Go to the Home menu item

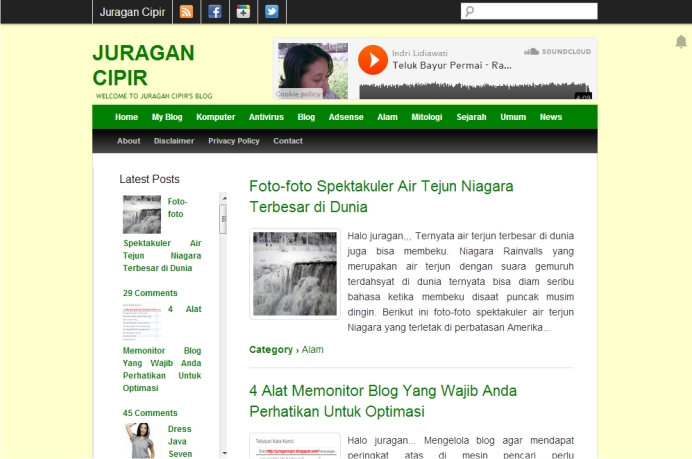[x=126, y=117]
